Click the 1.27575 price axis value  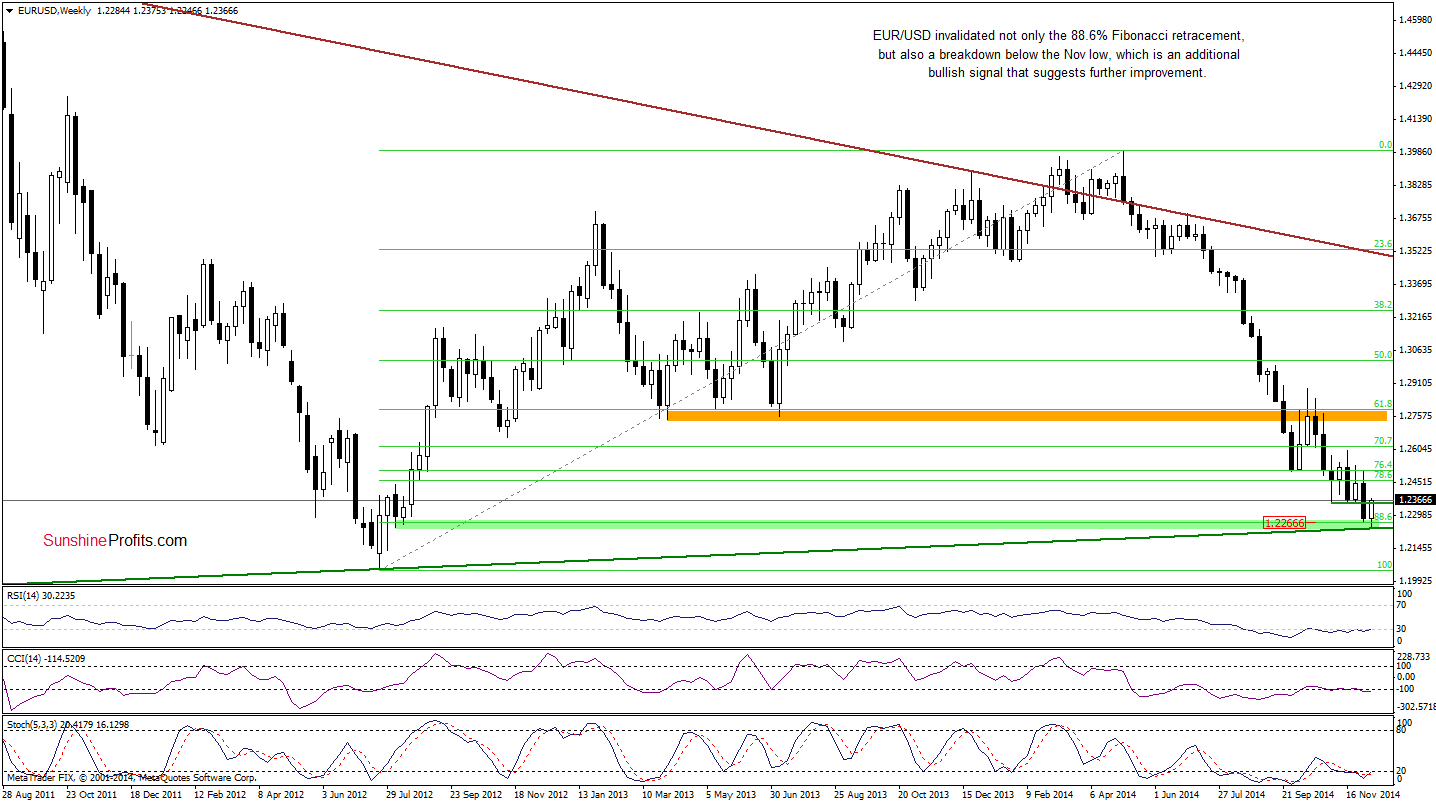click(1416, 416)
